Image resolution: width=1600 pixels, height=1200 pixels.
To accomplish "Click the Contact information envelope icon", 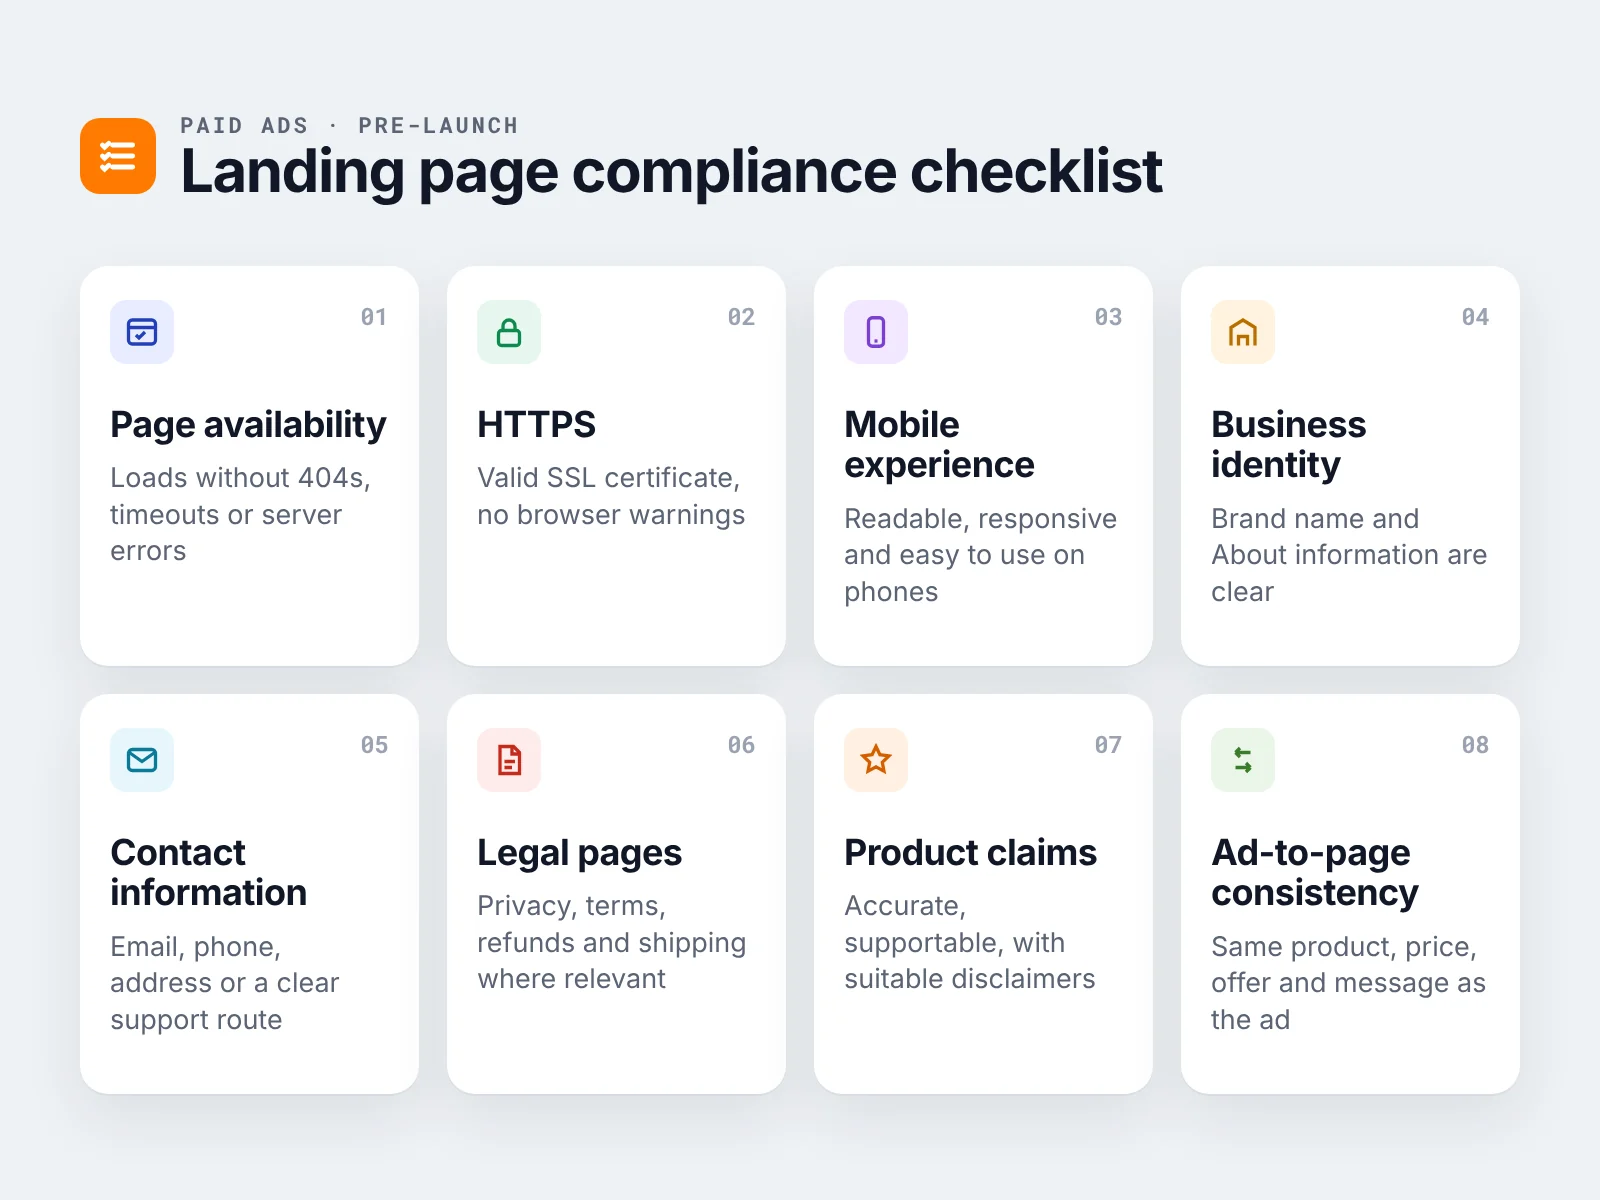I will (x=142, y=760).
